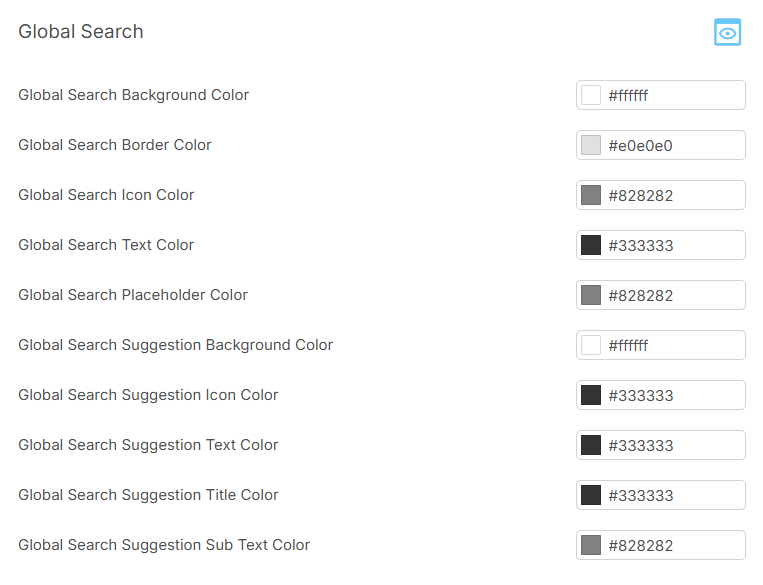Select the Suggestion Text Color swatch
Screen dimensions: 763x585
591,445
